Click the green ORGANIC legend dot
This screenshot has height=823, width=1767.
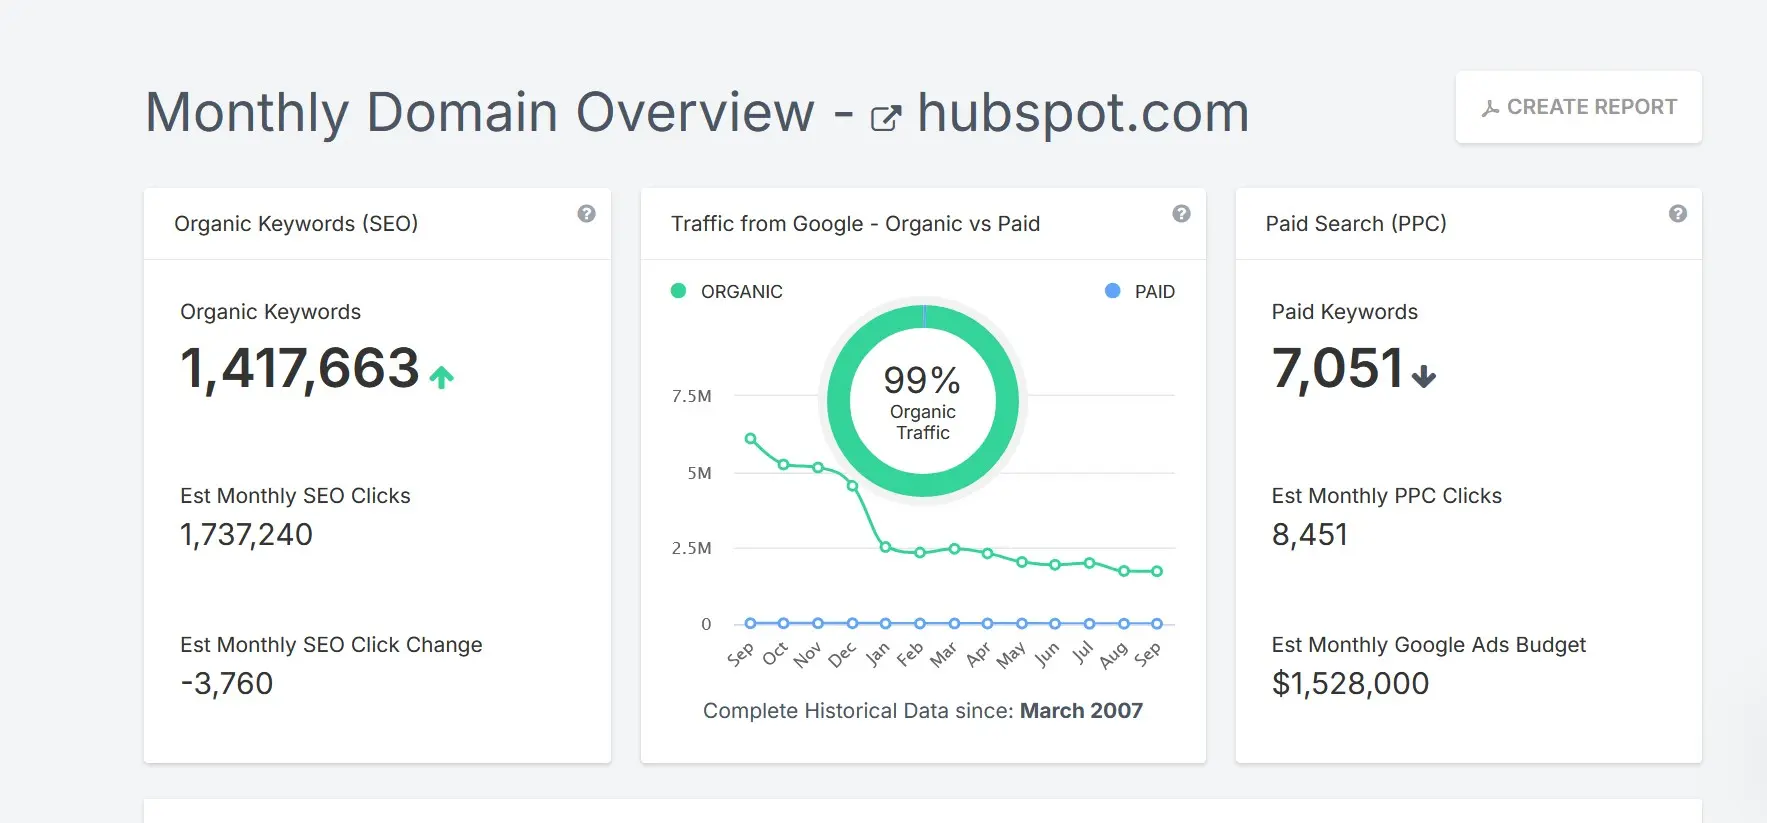(x=677, y=291)
